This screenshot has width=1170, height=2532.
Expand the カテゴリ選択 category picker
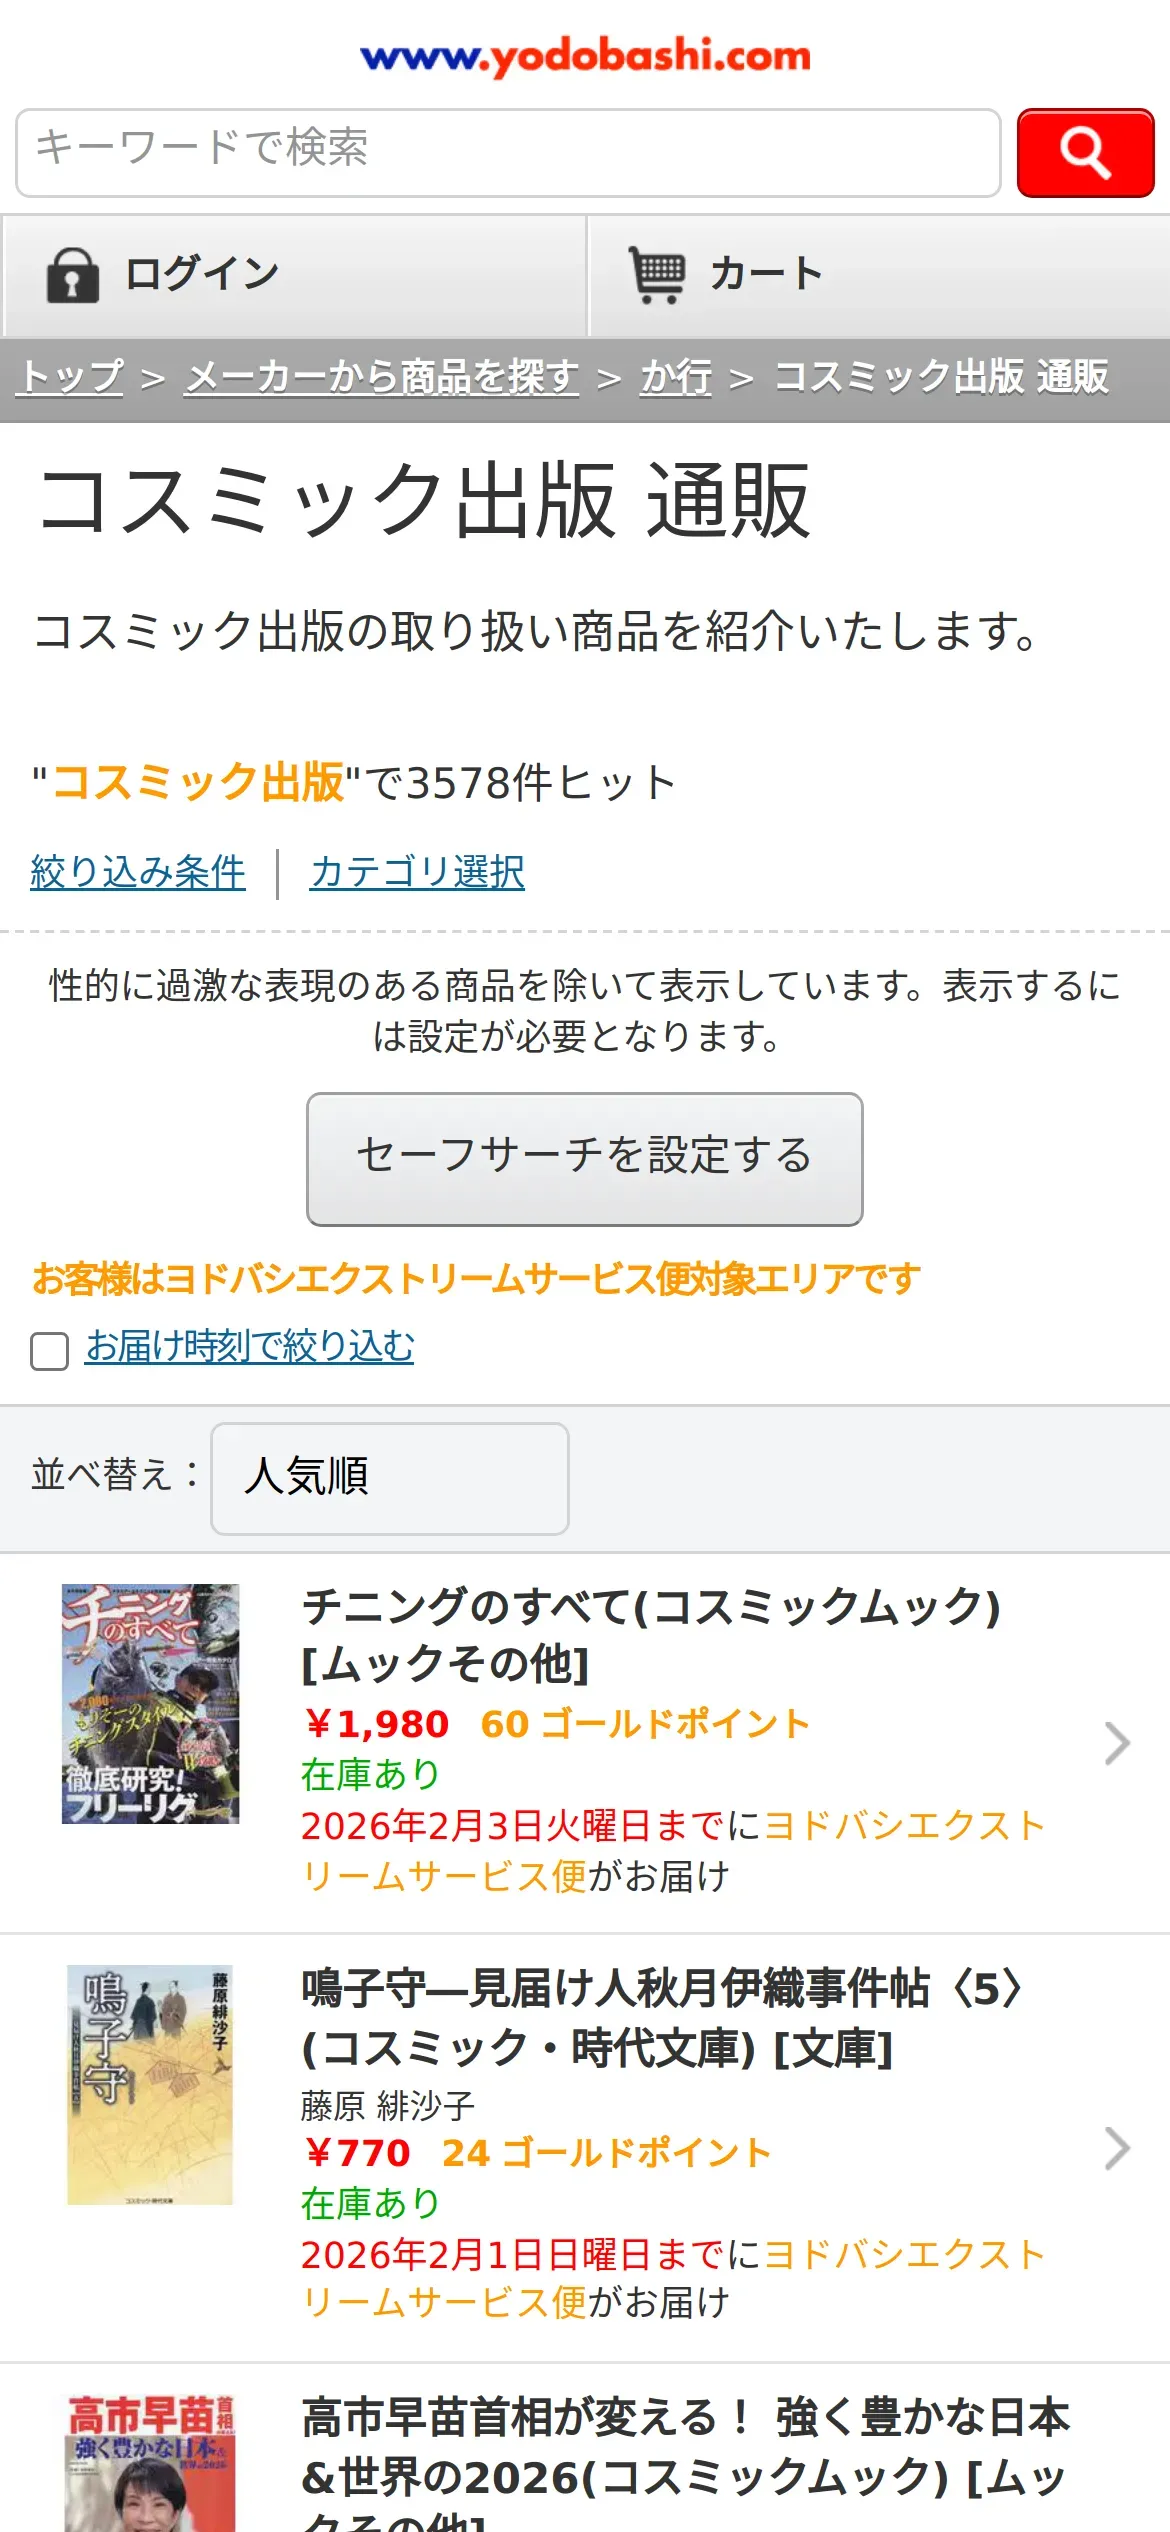coord(417,872)
